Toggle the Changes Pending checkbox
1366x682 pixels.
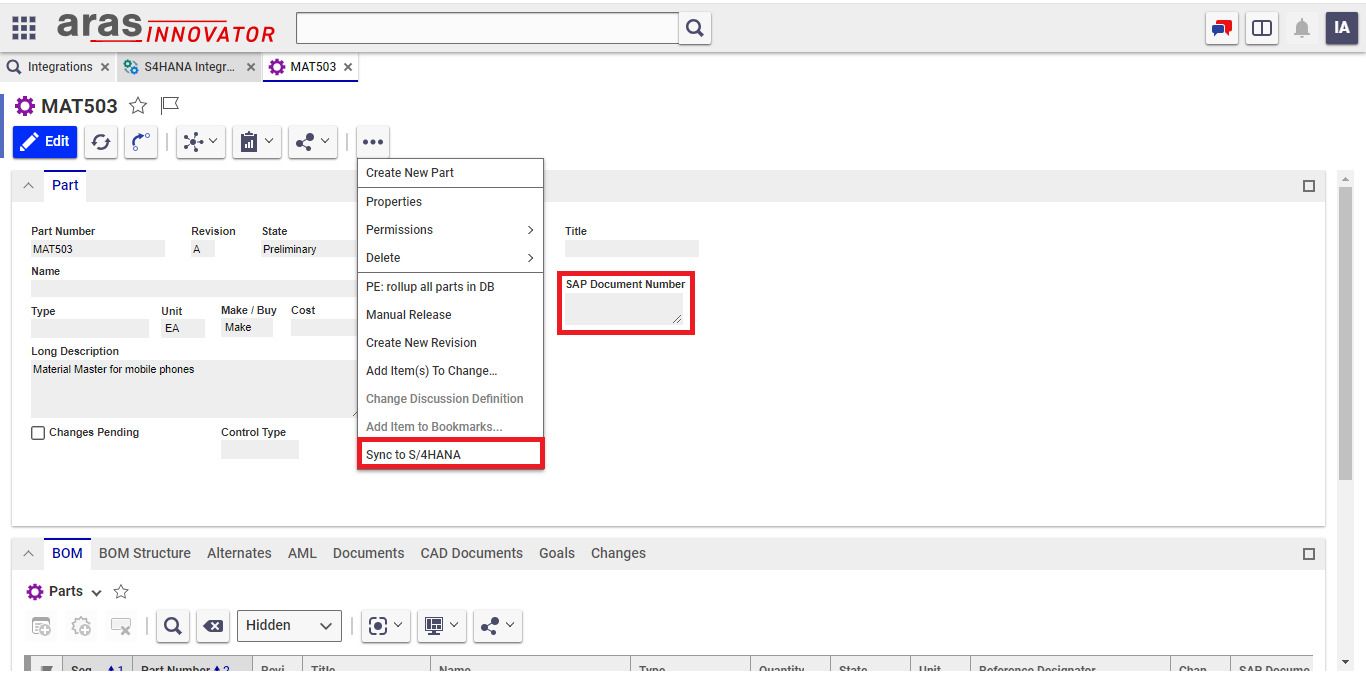point(38,433)
